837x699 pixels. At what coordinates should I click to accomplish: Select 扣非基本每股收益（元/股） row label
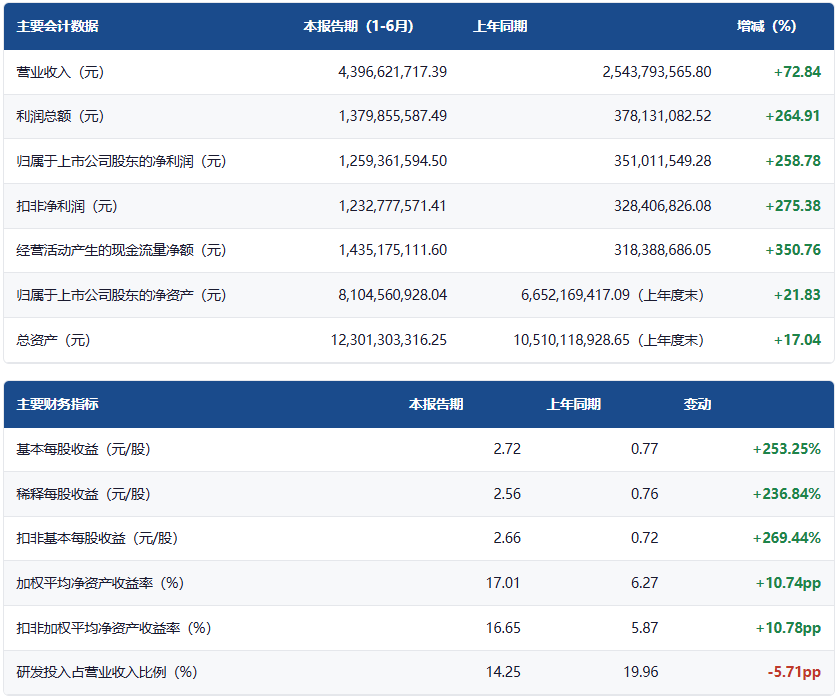(97, 538)
